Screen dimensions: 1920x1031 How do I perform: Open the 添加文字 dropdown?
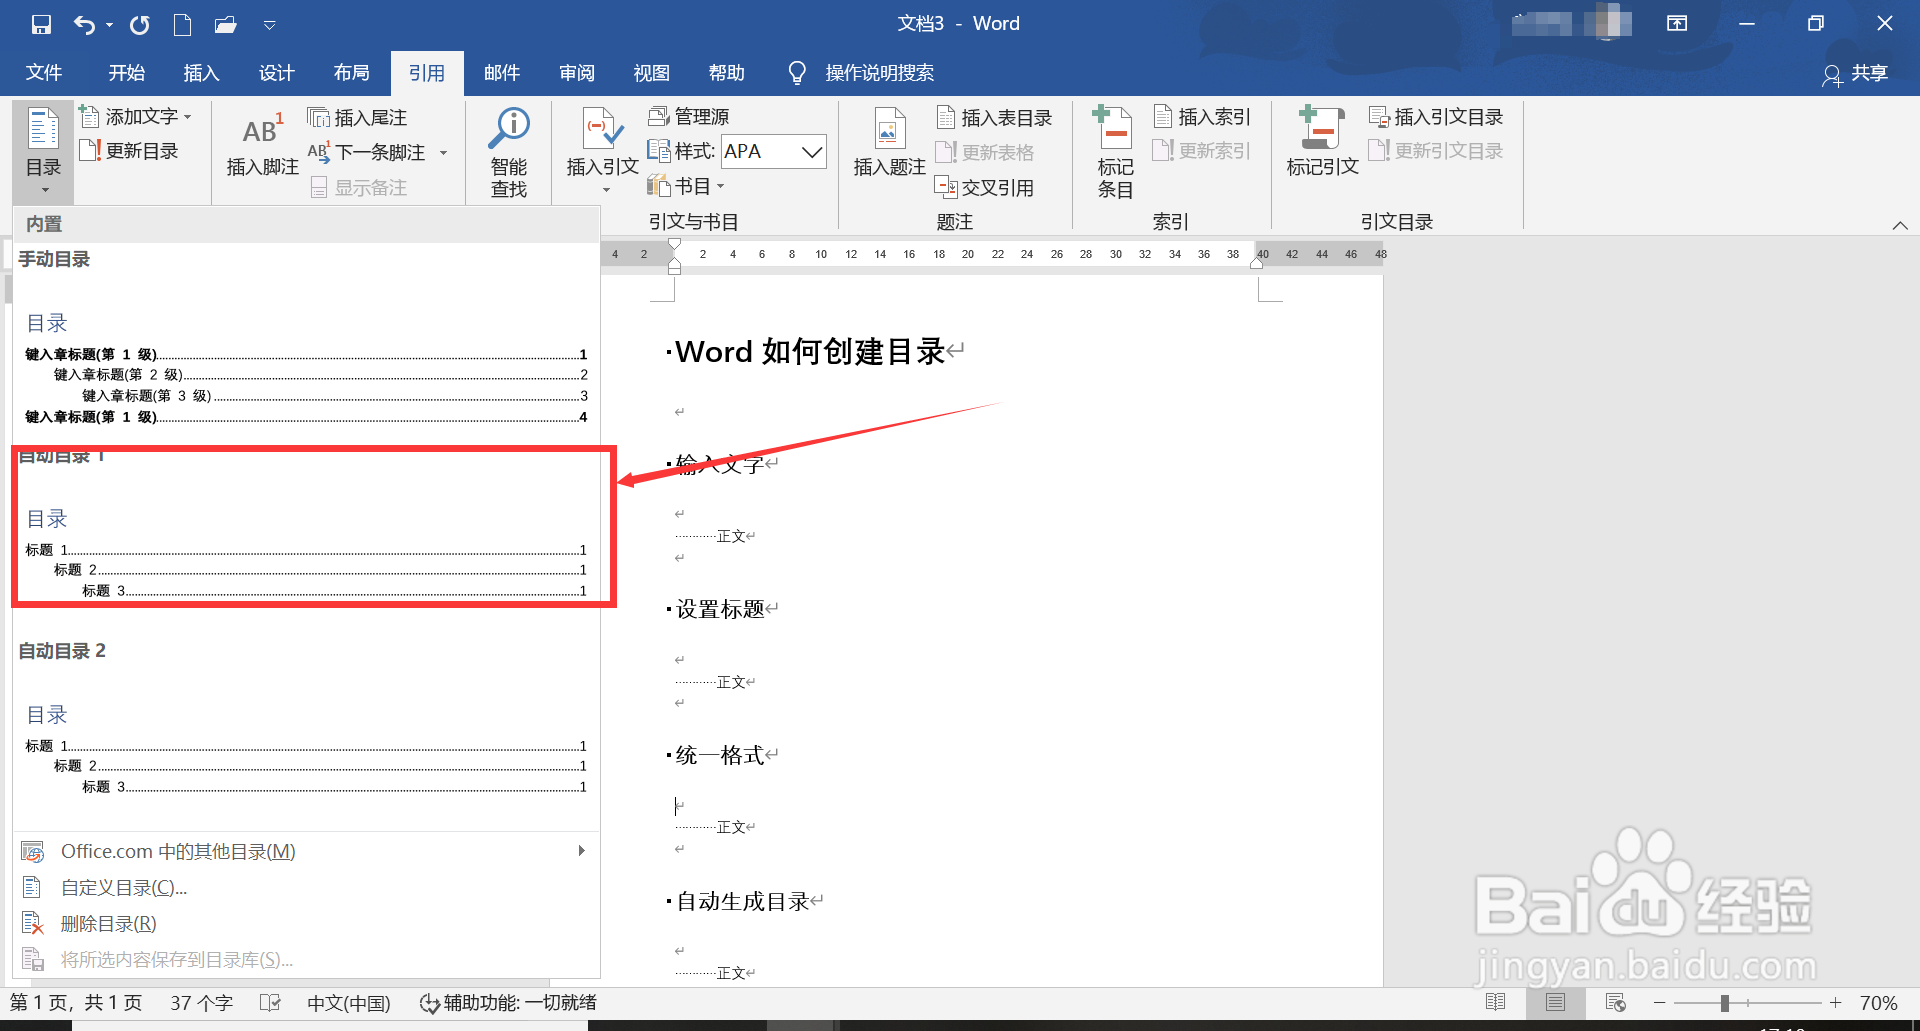pyautogui.click(x=135, y=117)
